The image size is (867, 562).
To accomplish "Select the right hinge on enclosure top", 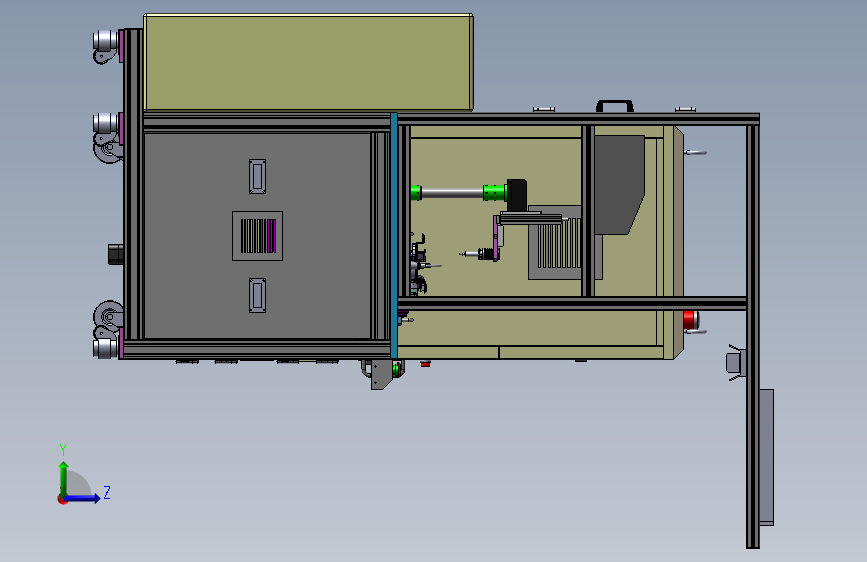I will (686, 110).
